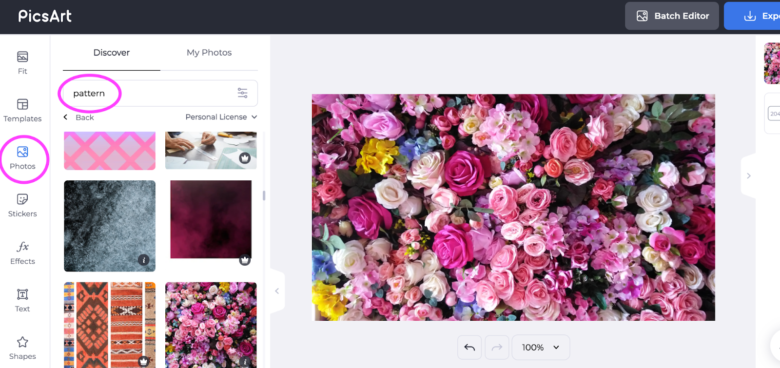The height and width of the screenshot is (368, 780).
Task: Expand the right side panel arrow
Action: [x=748, y=176]
